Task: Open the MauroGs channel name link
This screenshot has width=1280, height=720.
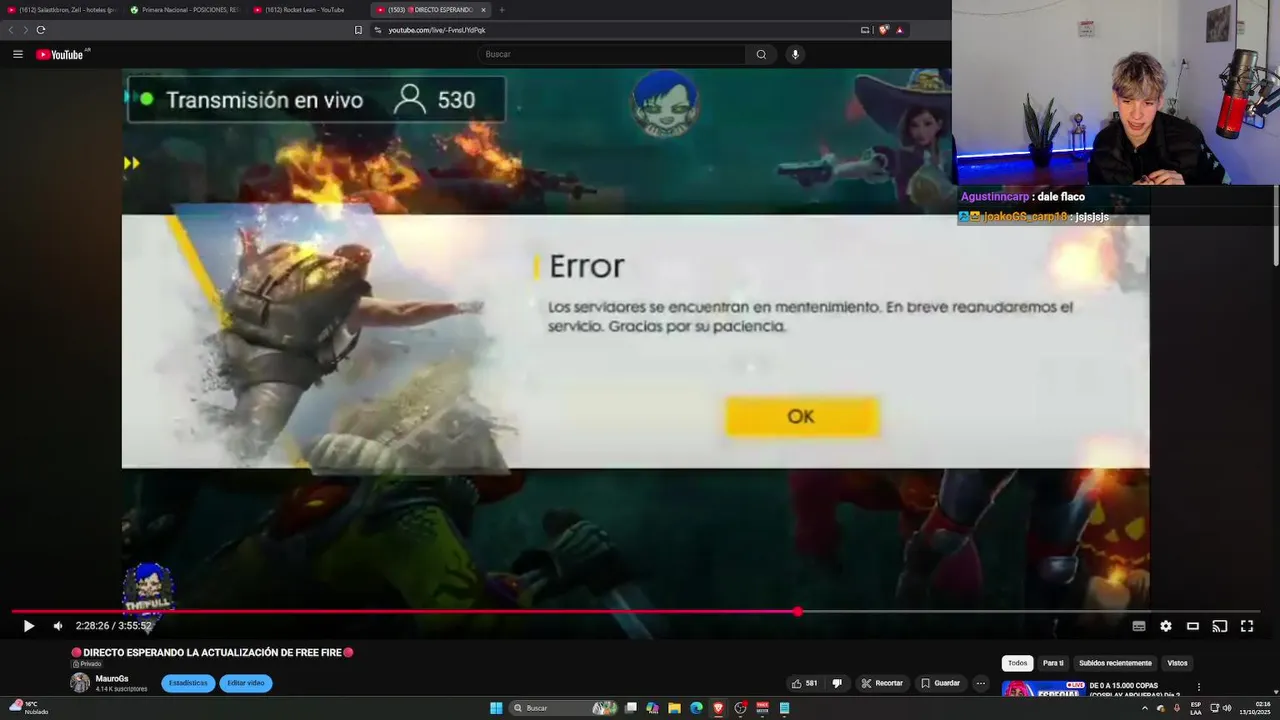Action: 112,679
